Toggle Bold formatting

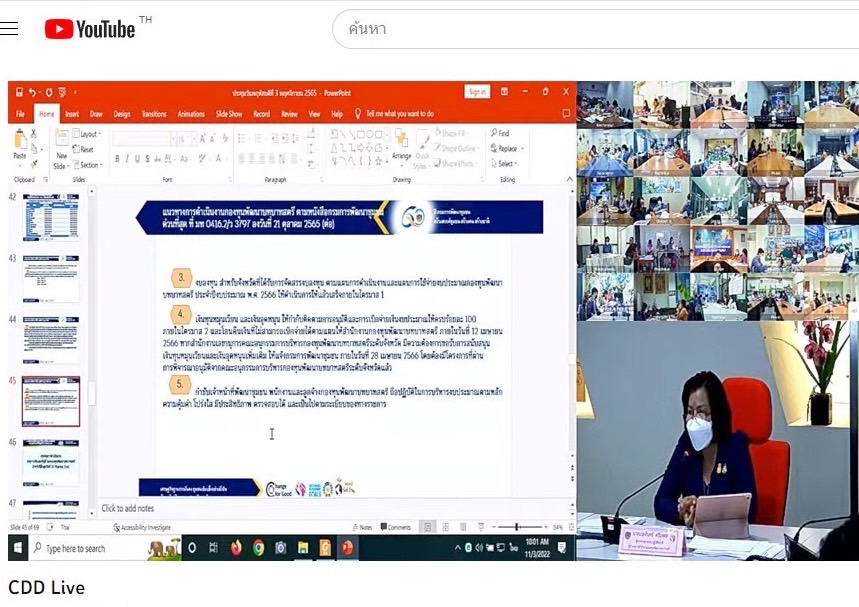pyautogui.click(x=117, y=159)
